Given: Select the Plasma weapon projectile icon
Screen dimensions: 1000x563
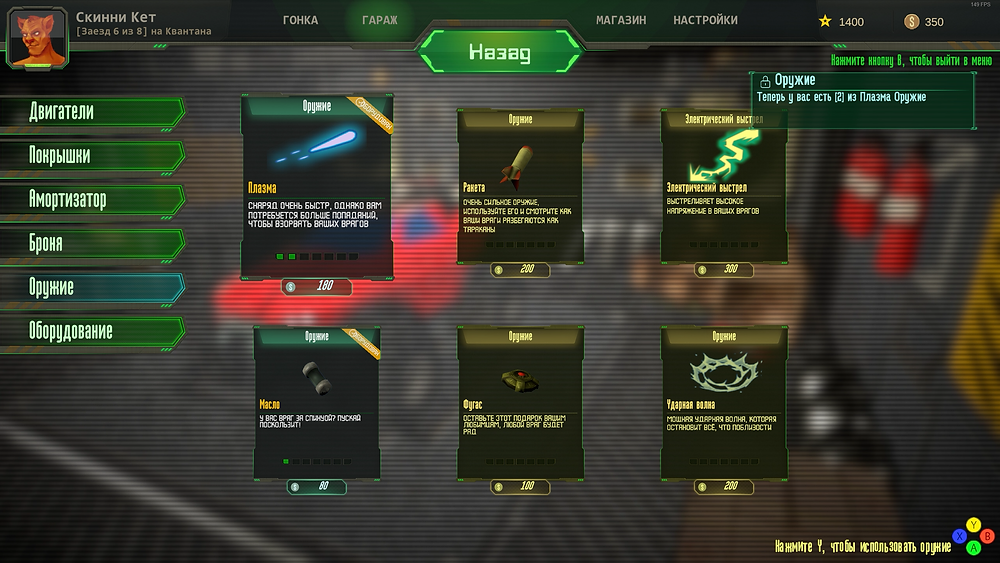Looking at the screenshot, I should click(316, 145).
